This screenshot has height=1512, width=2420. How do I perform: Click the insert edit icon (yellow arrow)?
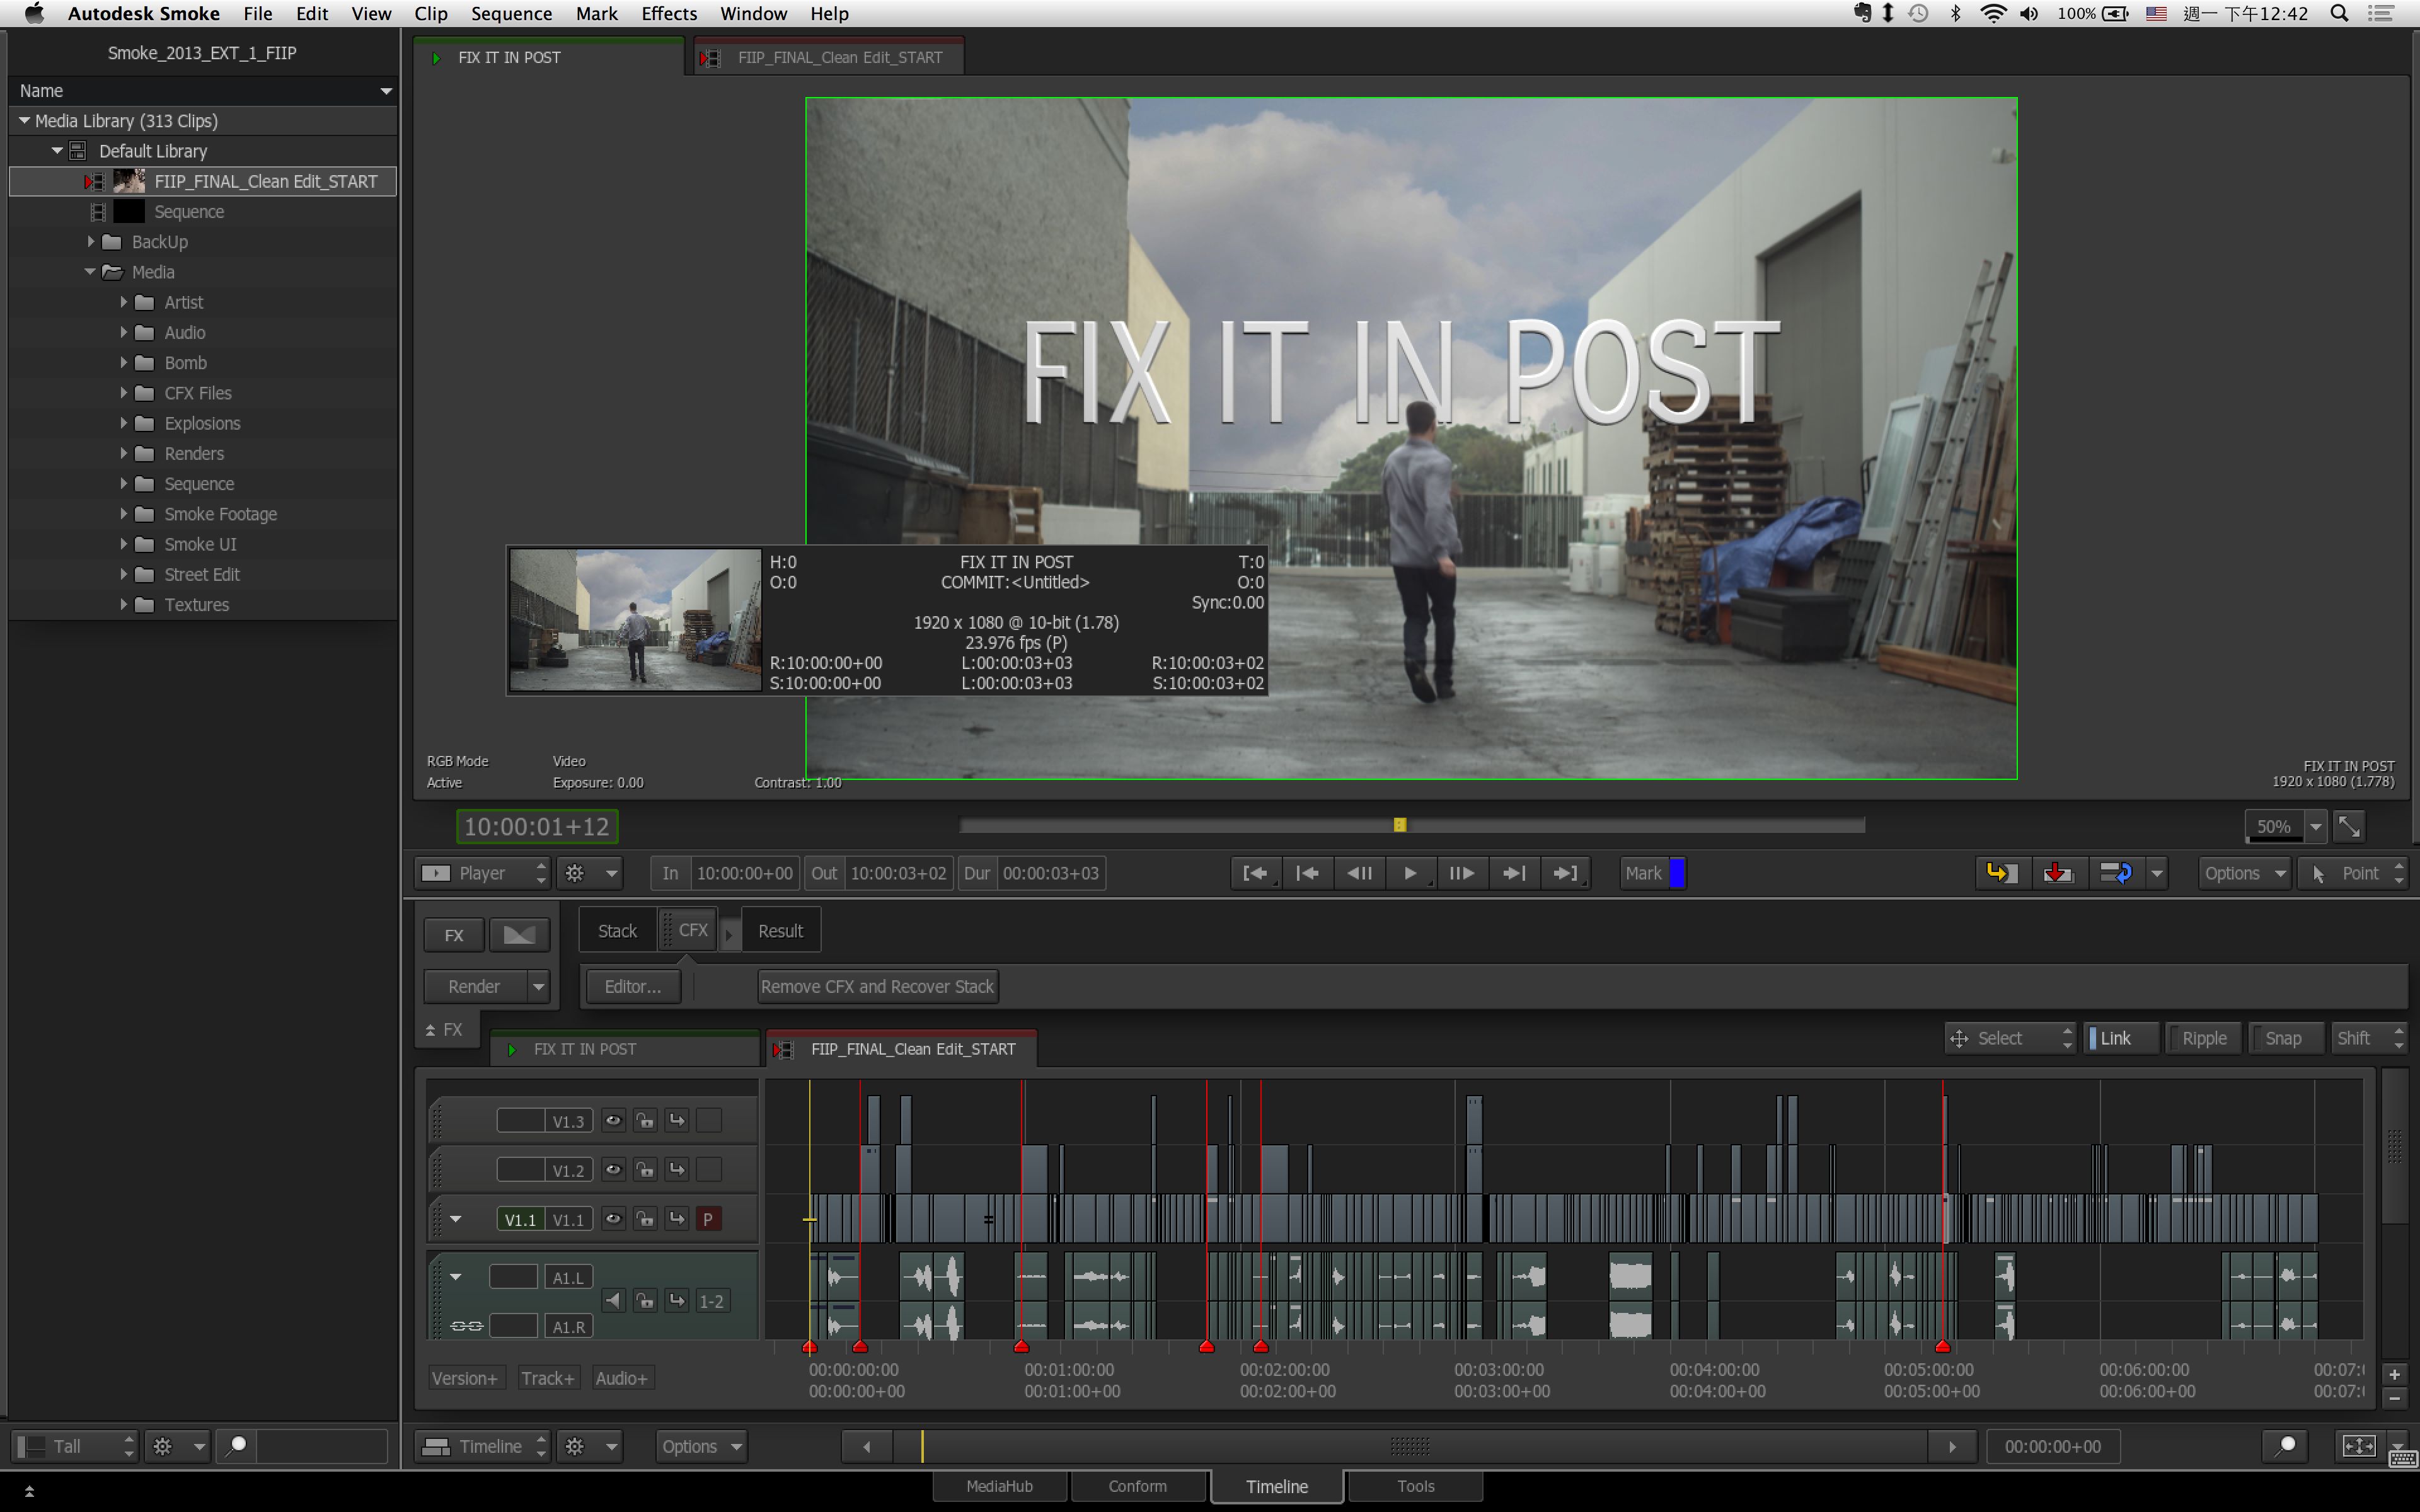[2000, 873]
